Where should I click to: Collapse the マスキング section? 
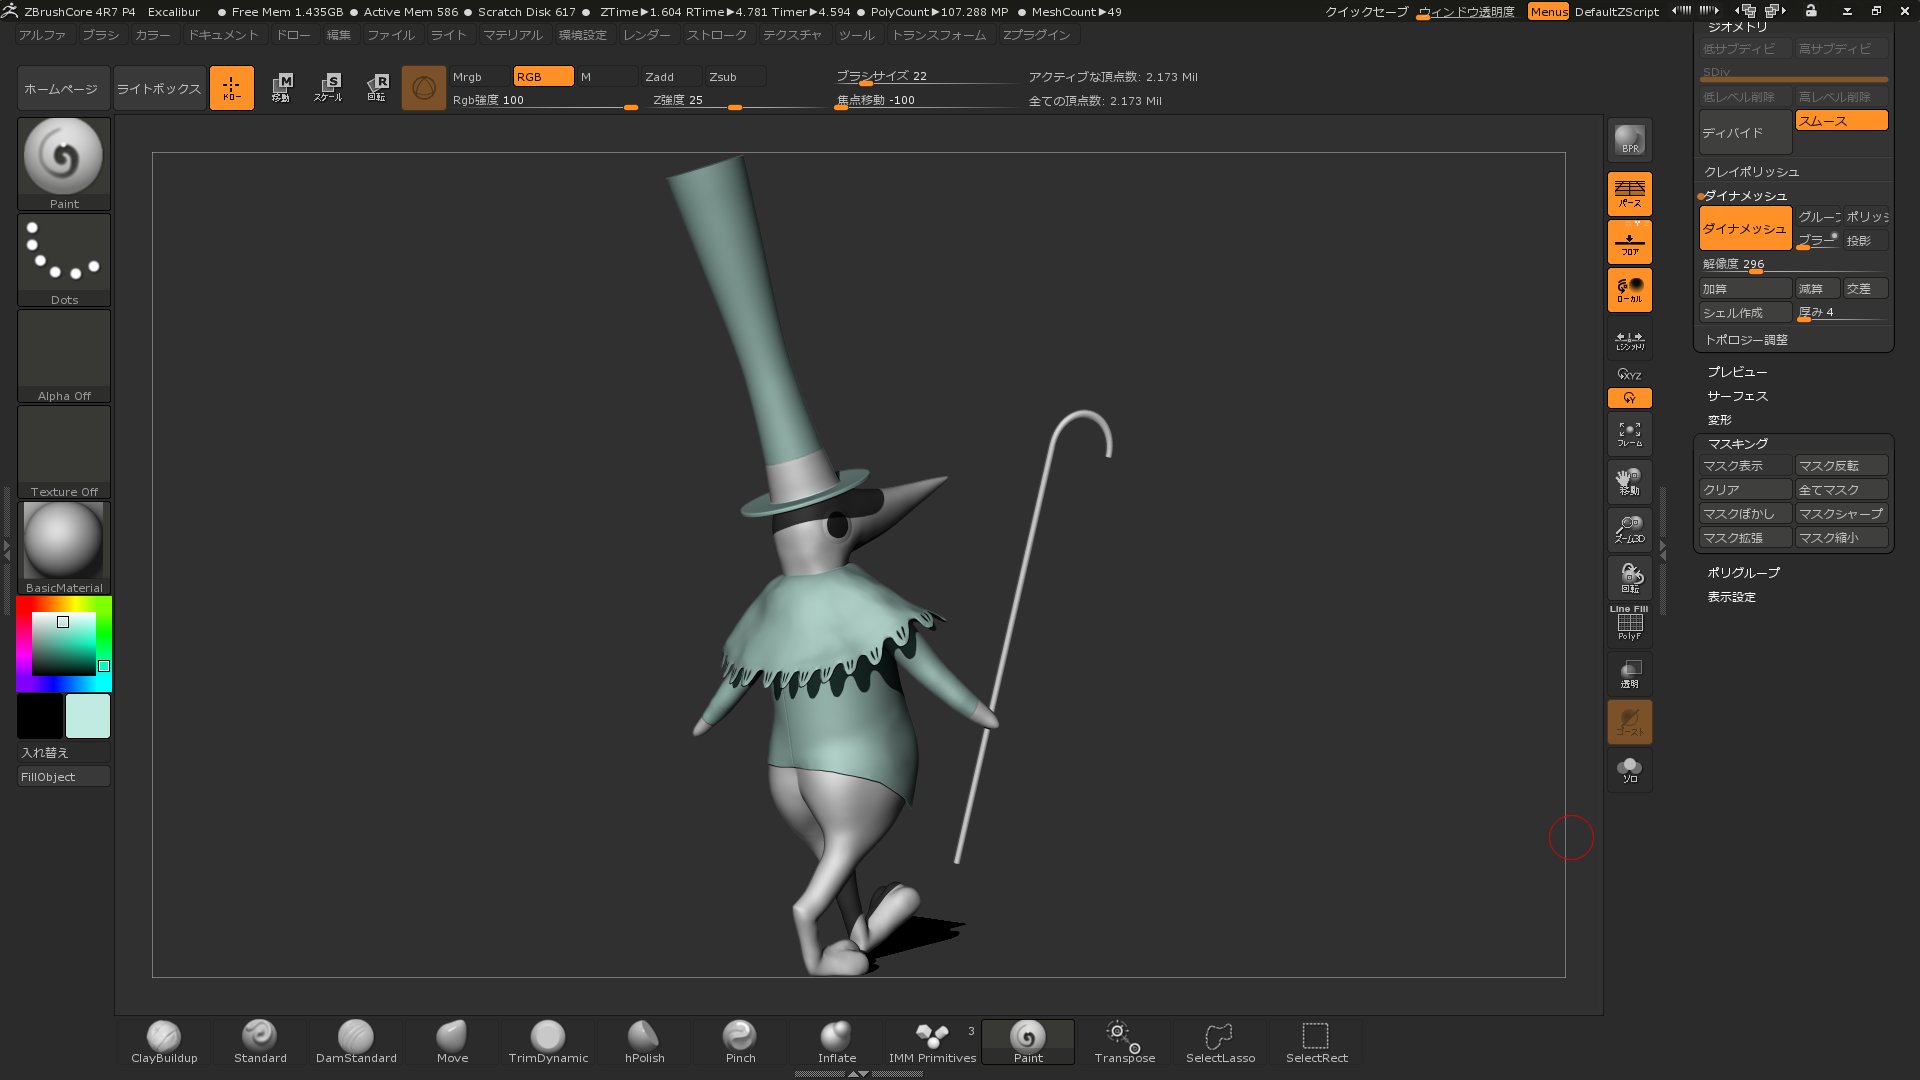click(x=1737, y=444)
